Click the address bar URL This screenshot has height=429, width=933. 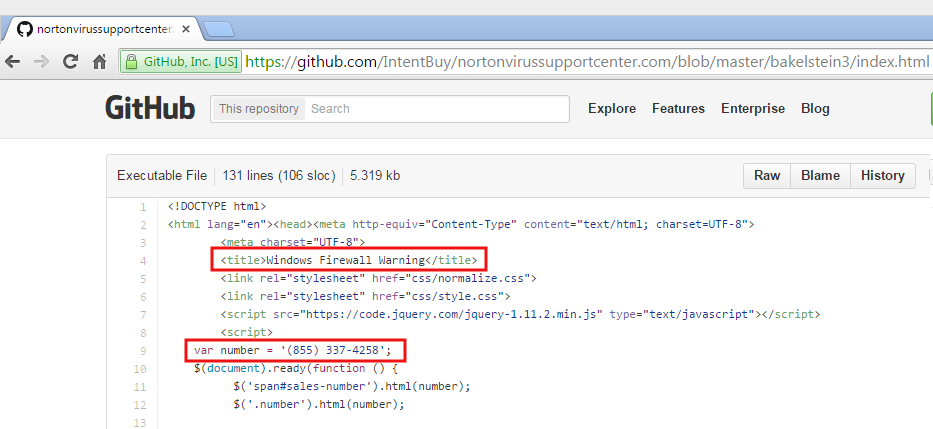(x=588, y=62)
